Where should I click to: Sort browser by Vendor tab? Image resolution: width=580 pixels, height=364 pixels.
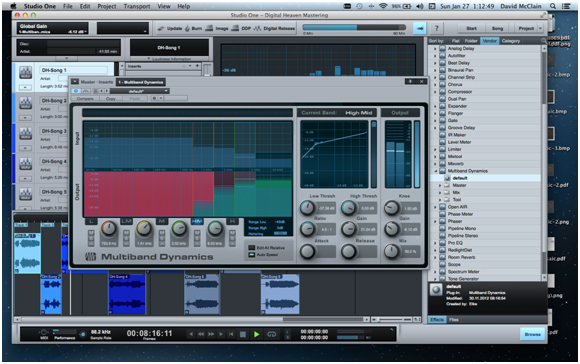(489, 41)
